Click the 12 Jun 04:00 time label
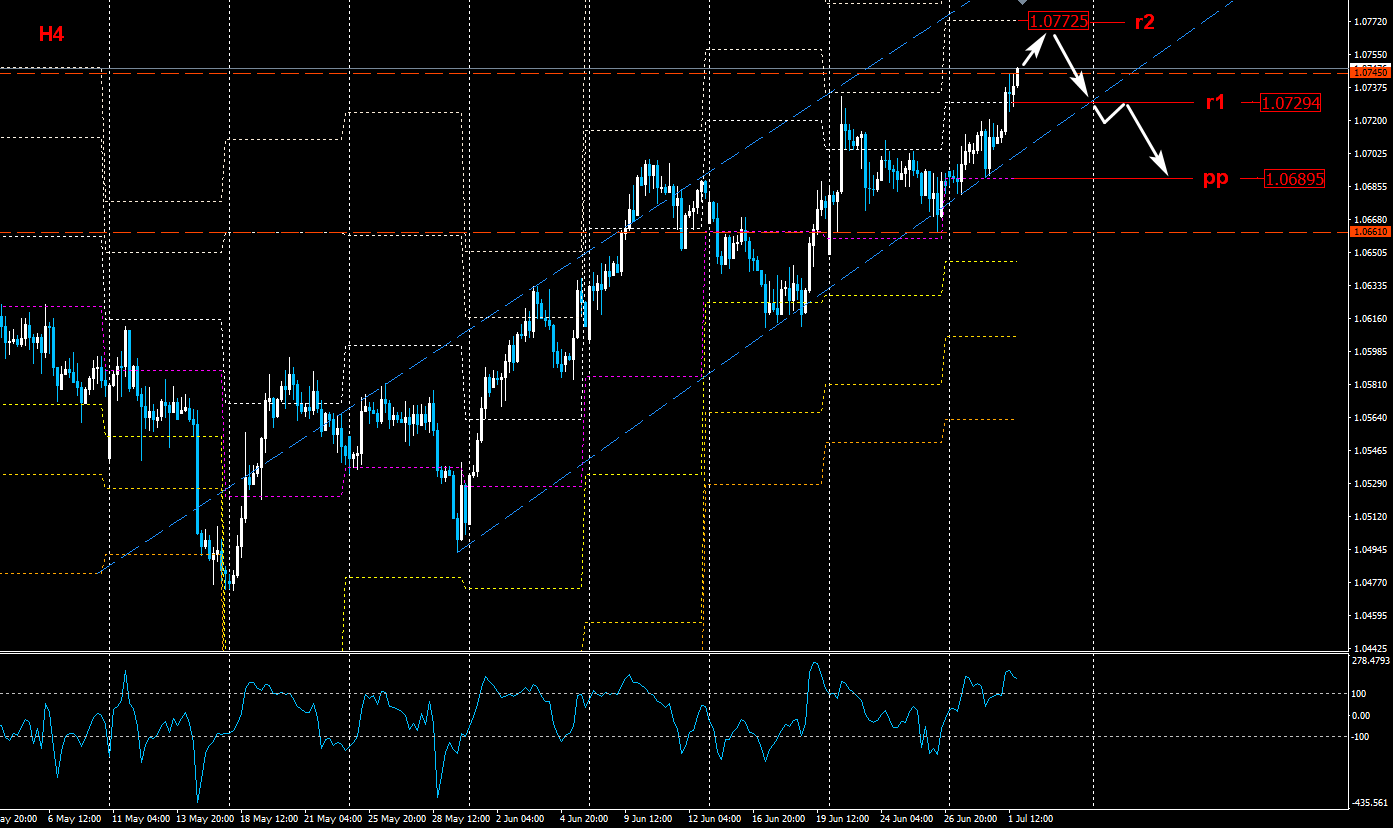Screen dimensions: 1393x828 coord(714,818)
